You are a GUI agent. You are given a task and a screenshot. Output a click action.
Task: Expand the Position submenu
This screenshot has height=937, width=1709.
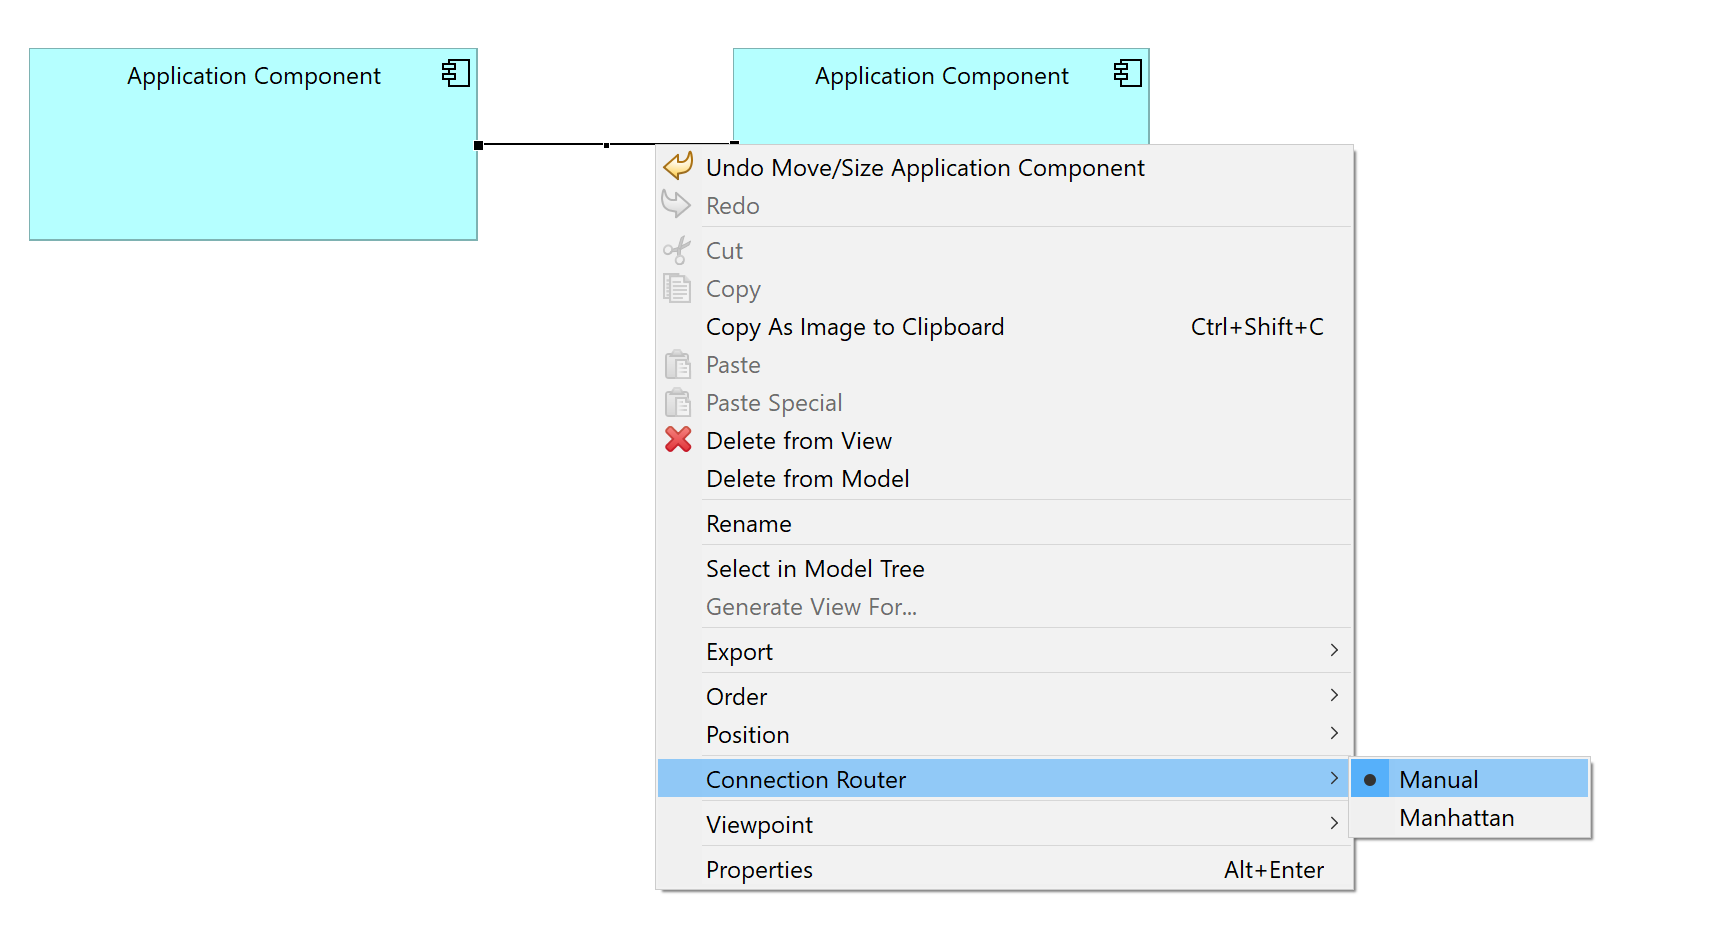coord(1333,733)
